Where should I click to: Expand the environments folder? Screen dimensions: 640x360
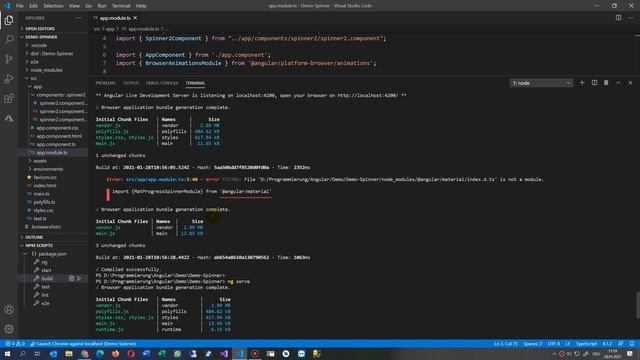53,169
